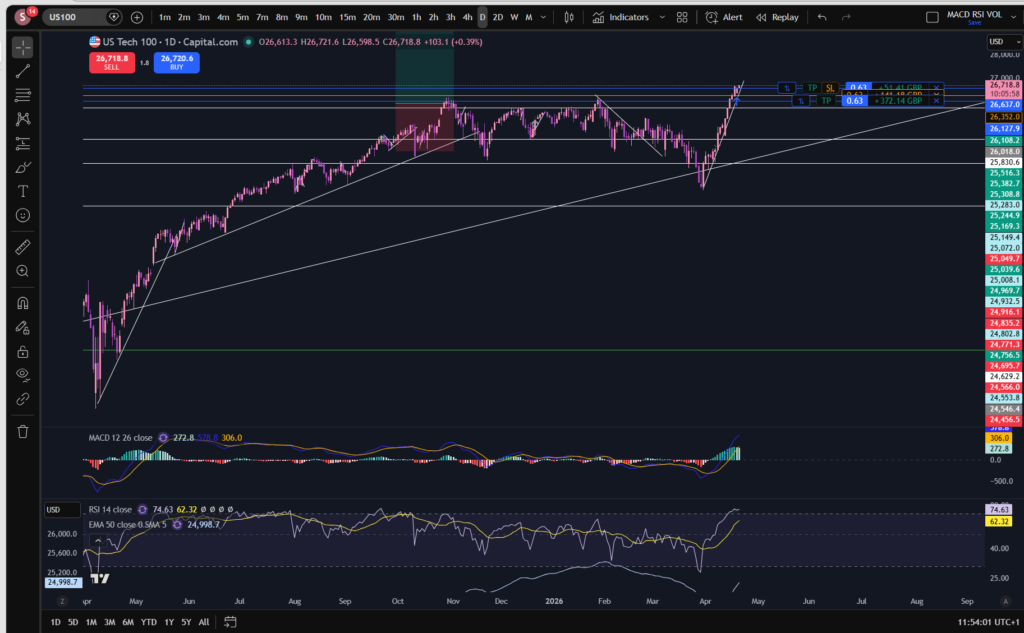Image resolution: width=1024 pixels, height=633 pixels.
Task: Click the US100 symbol search field
Action: tap(73, 17)
